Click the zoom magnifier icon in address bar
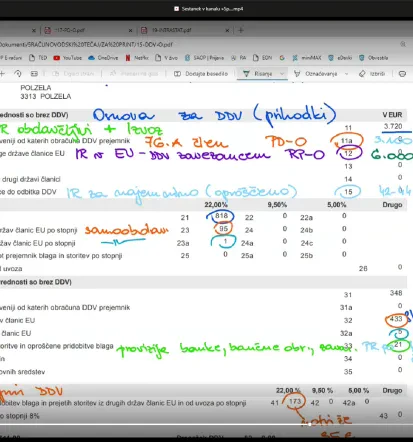The image size is (413, 442). pyautogui.click(x=403, y=44)
